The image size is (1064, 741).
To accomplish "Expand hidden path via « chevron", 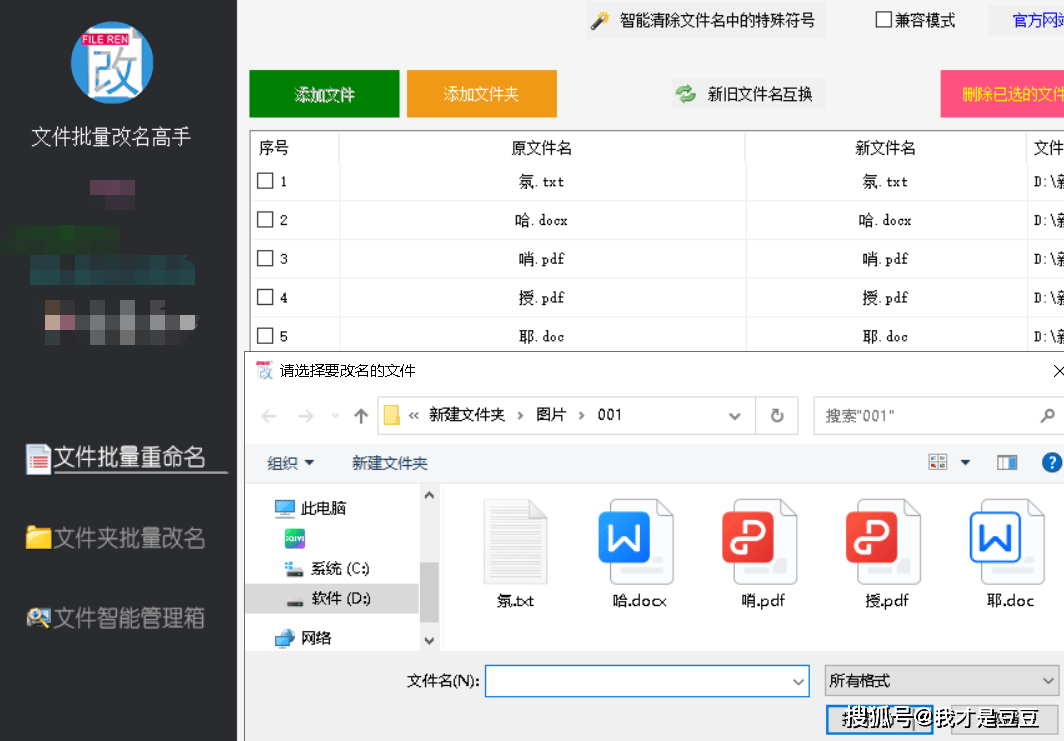I will pos(413,415).
